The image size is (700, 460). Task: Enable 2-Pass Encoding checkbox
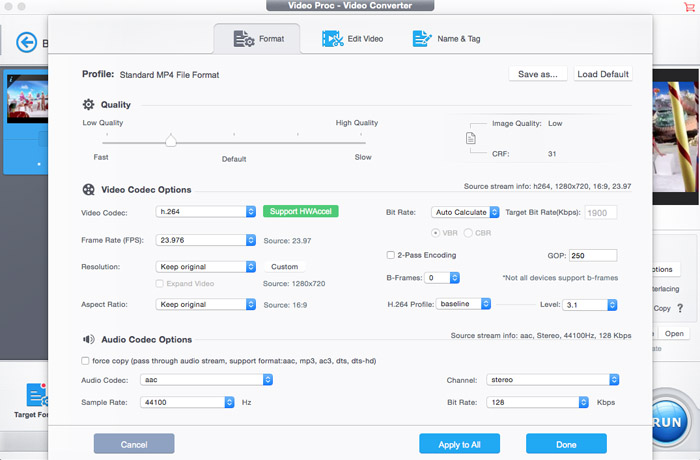[391, 255]
